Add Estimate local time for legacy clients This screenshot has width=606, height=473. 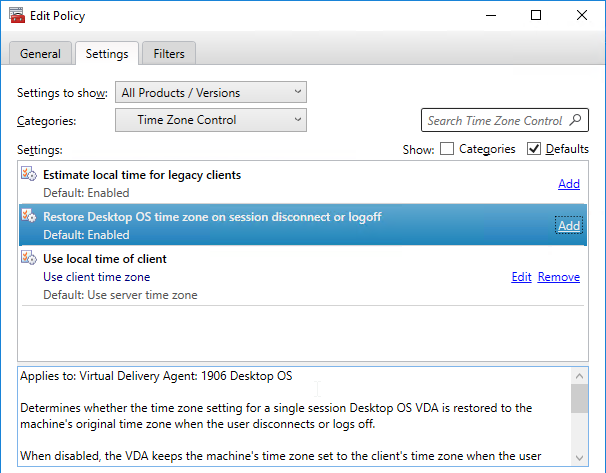569,184
